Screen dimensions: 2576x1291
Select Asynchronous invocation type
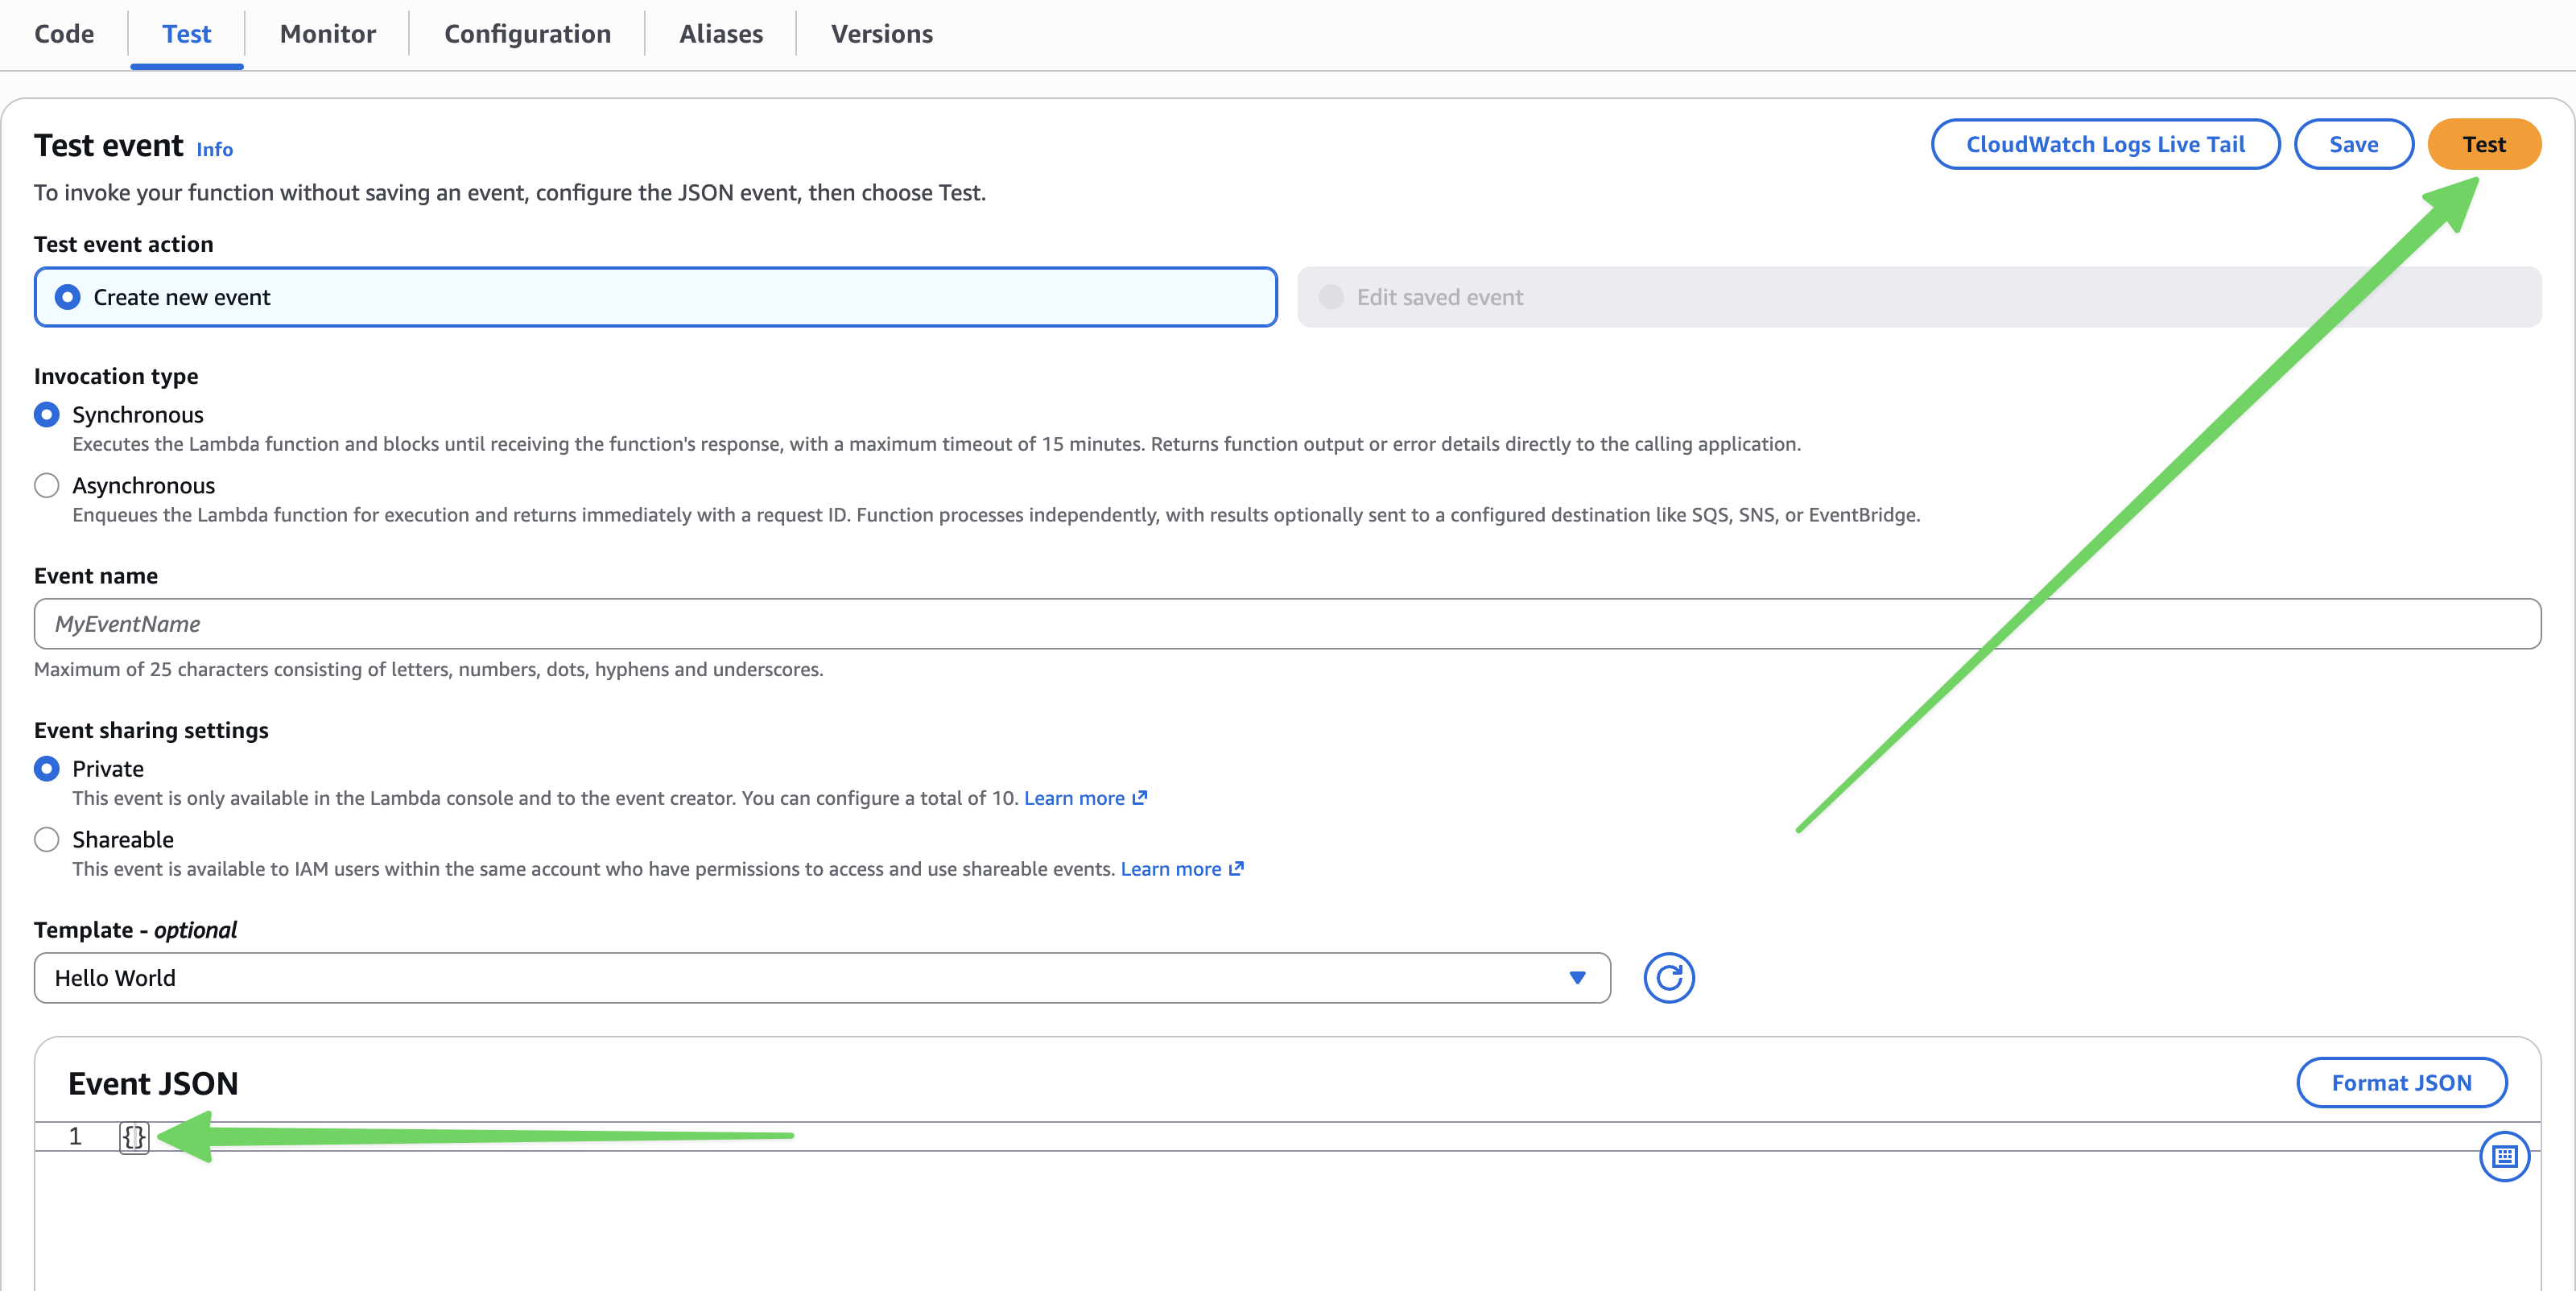(x=47, y=486)
